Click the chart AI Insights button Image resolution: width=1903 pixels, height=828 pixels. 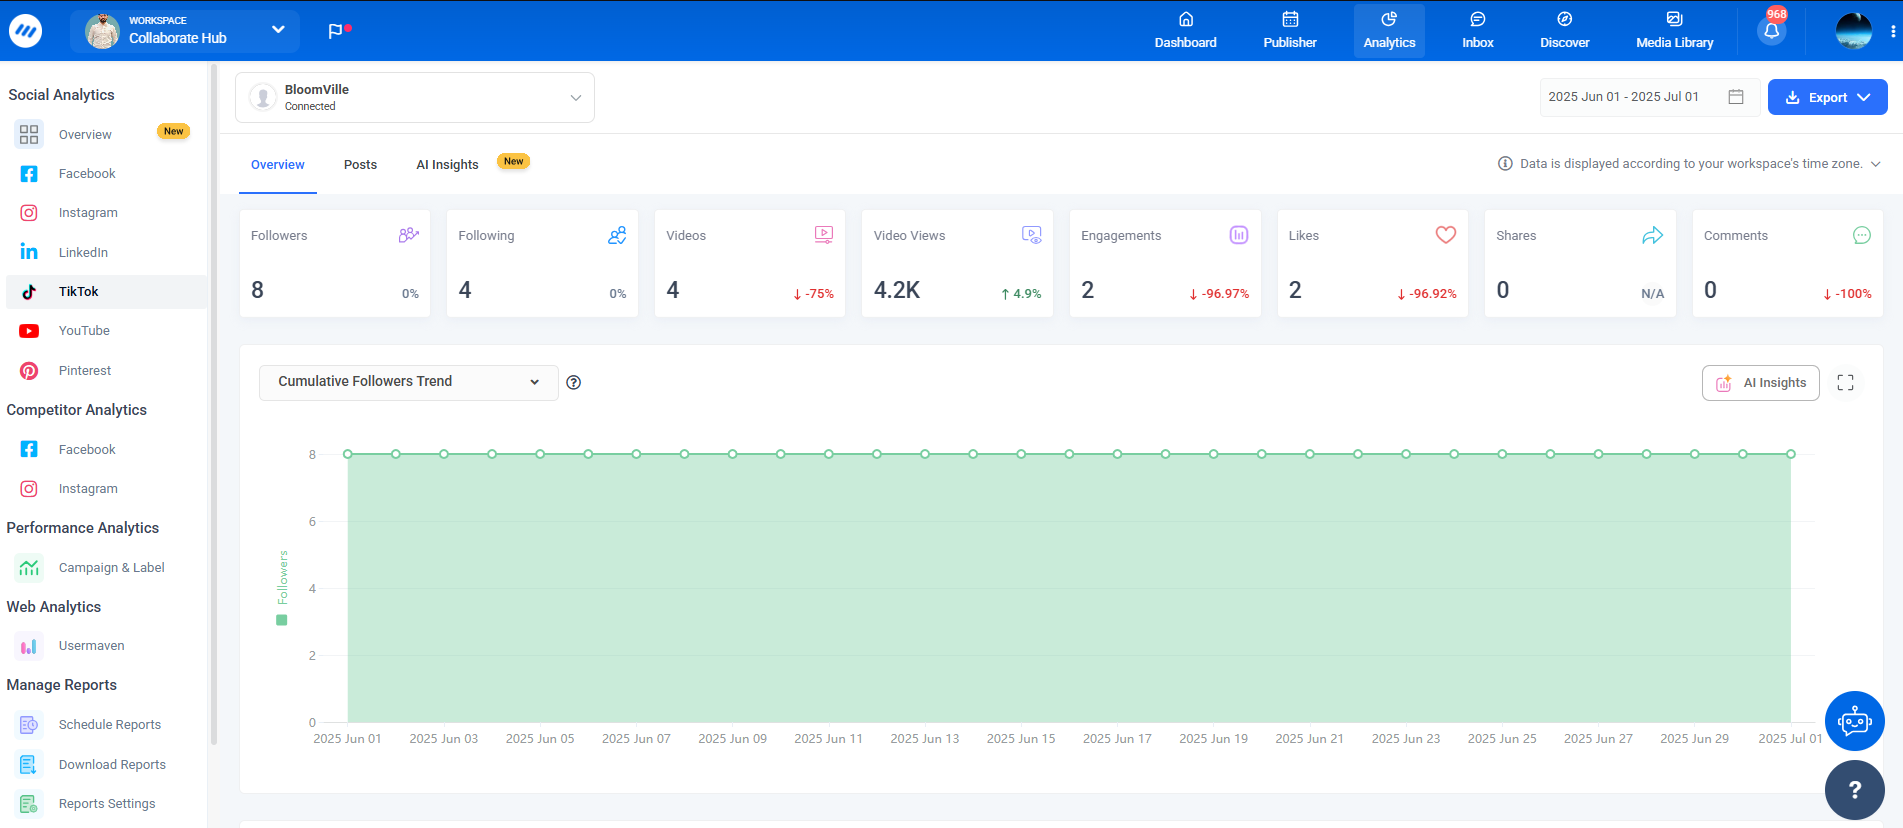1760,383
